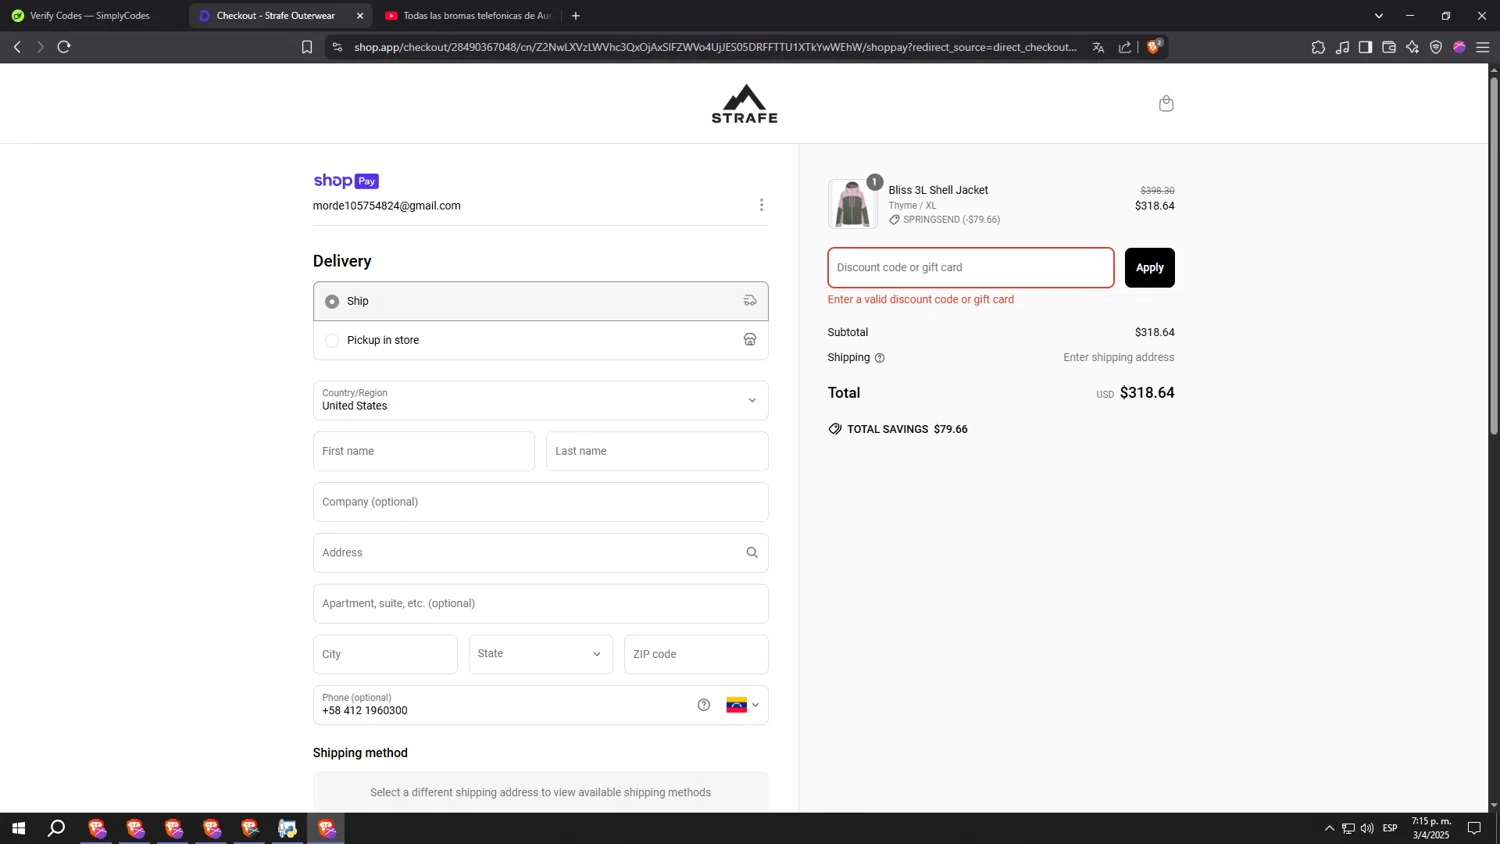This screenshot has width=1500, height=844.
Task: Expand the browser tab search dropdown
Action: pyautogui.click(x=1379, y=16)
